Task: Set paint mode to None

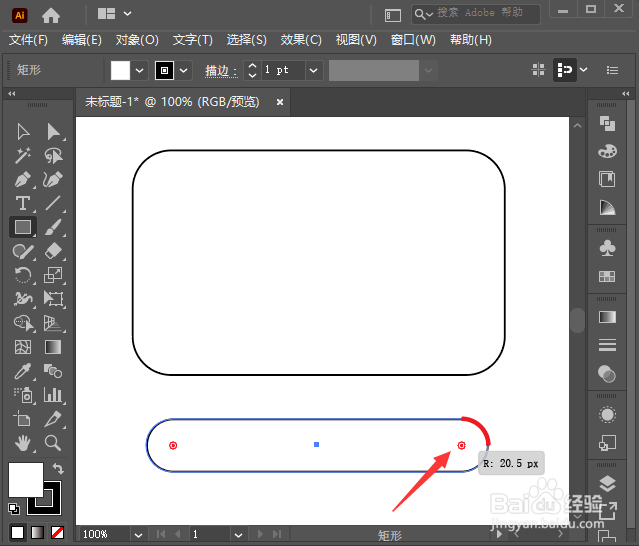Action: (57, 533)
